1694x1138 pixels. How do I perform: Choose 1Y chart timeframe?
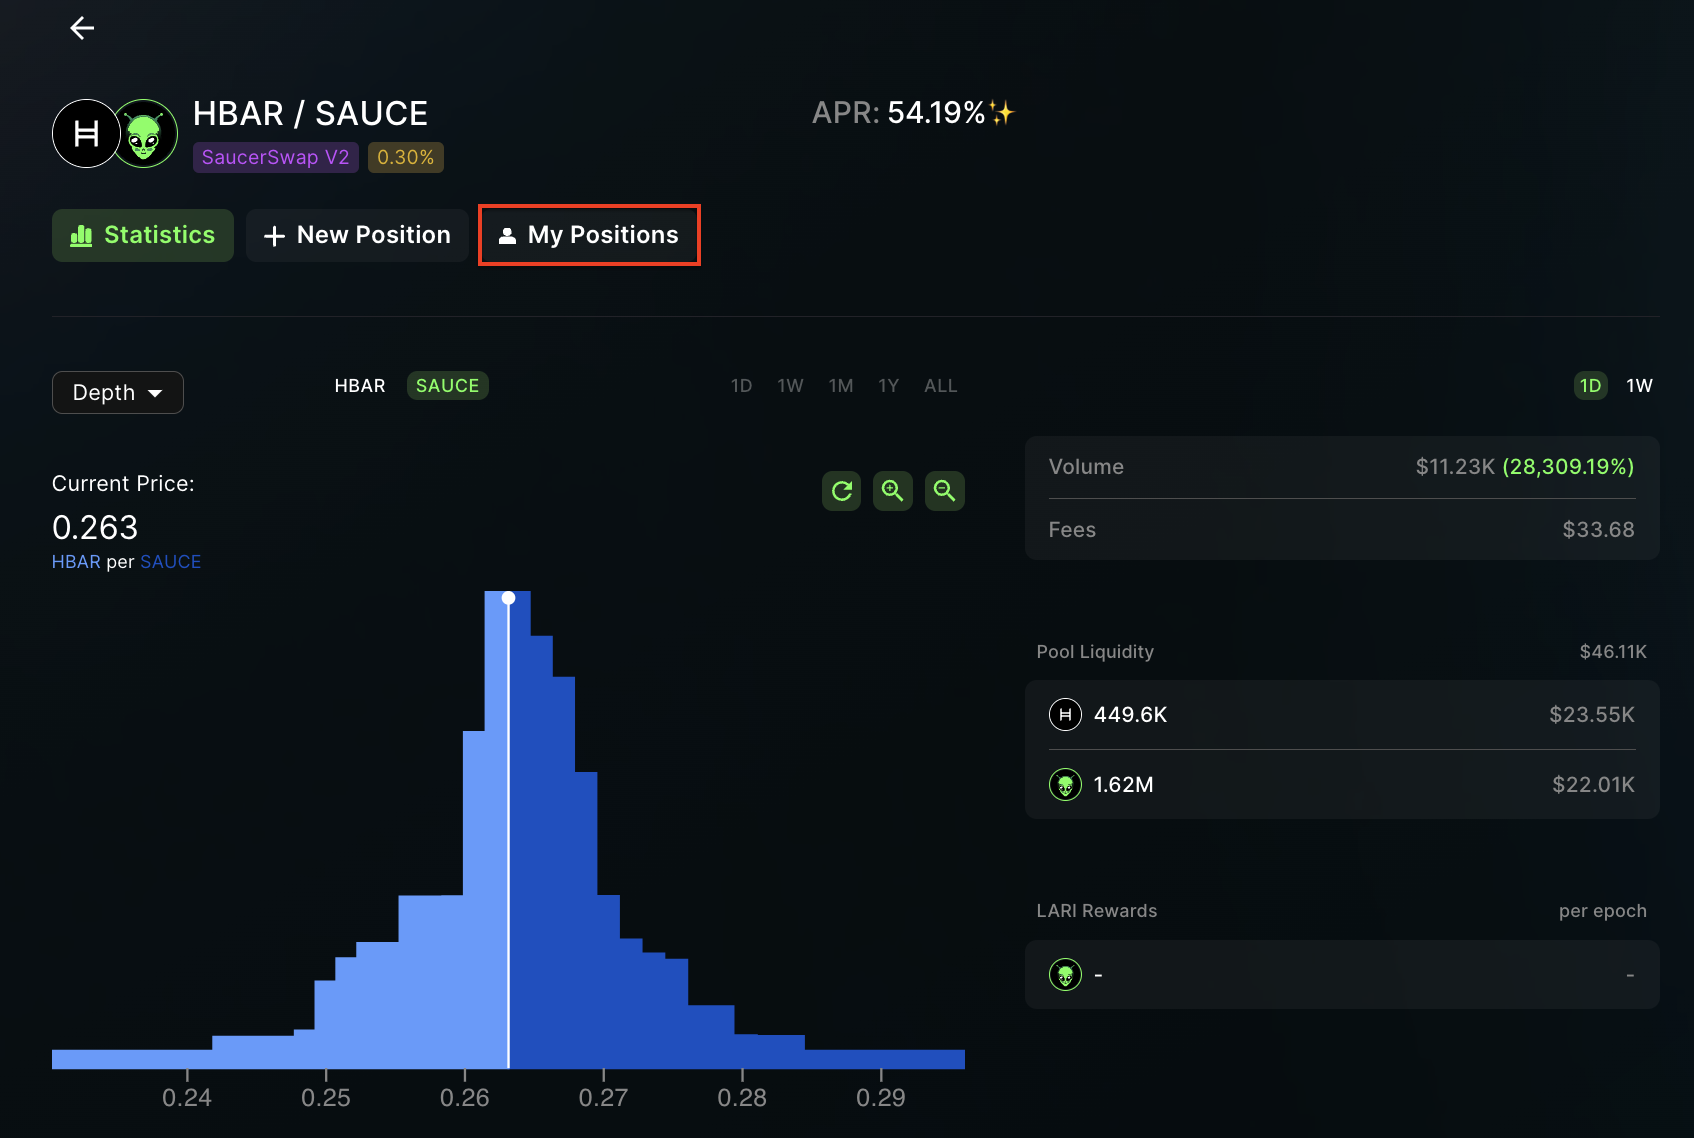tap(889, 386)
